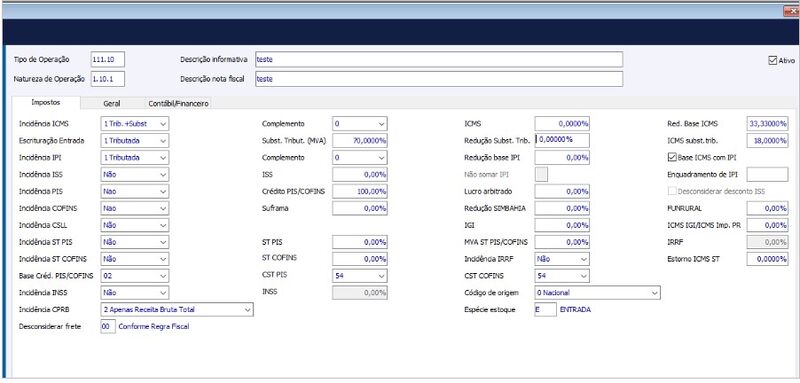The height and width of the screenshot is (383, 800).
Task: Click the ICMS IGI/ICMS Imp. PR field
Action: [x=767, y=225]
